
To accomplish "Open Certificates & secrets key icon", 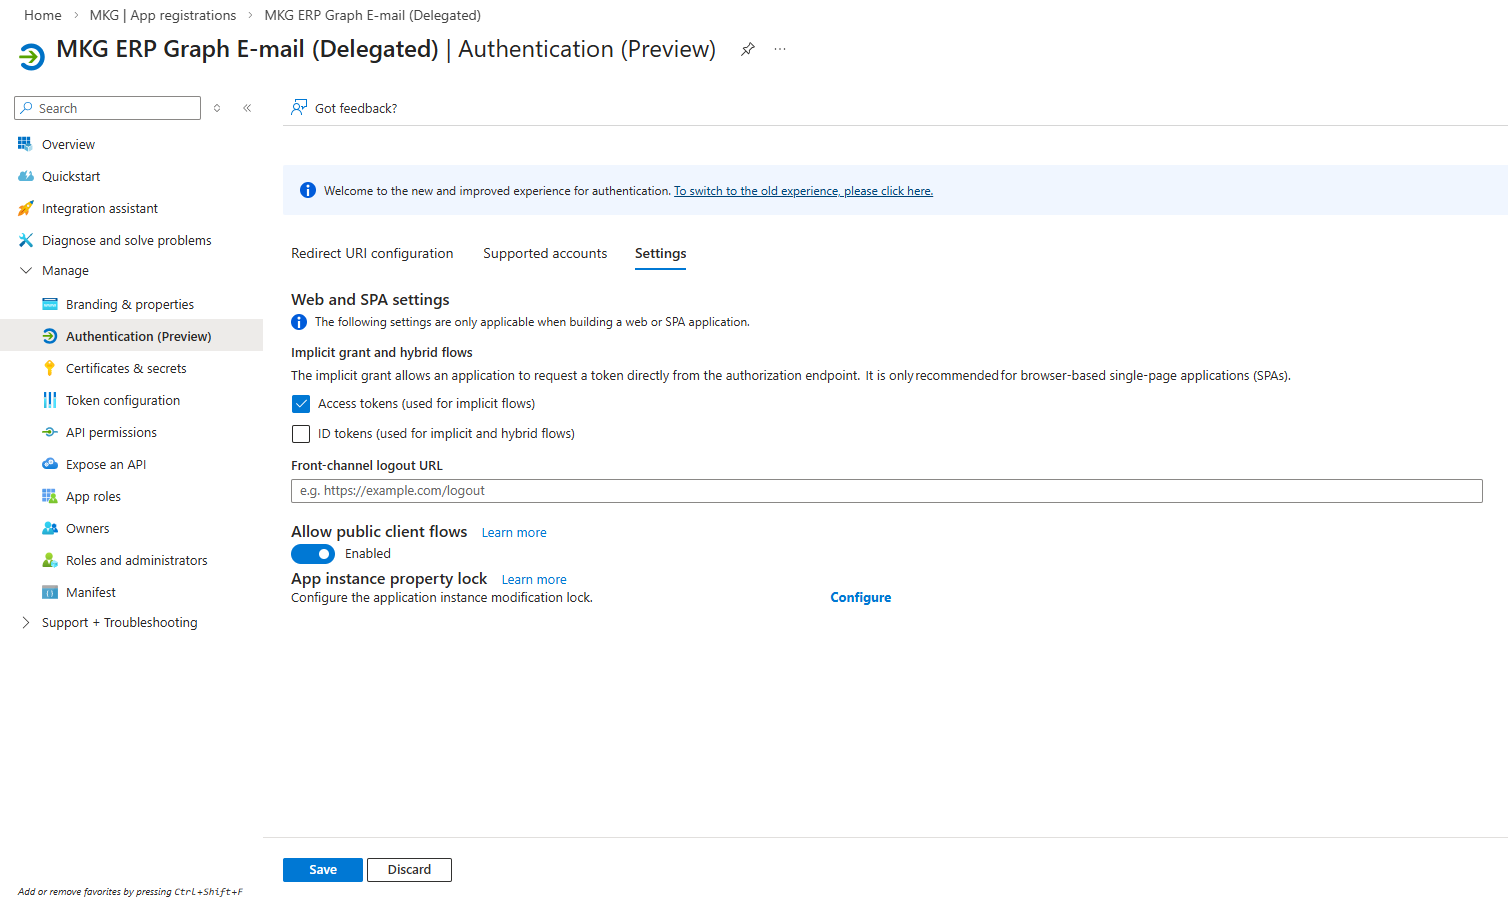I will 50,368.
